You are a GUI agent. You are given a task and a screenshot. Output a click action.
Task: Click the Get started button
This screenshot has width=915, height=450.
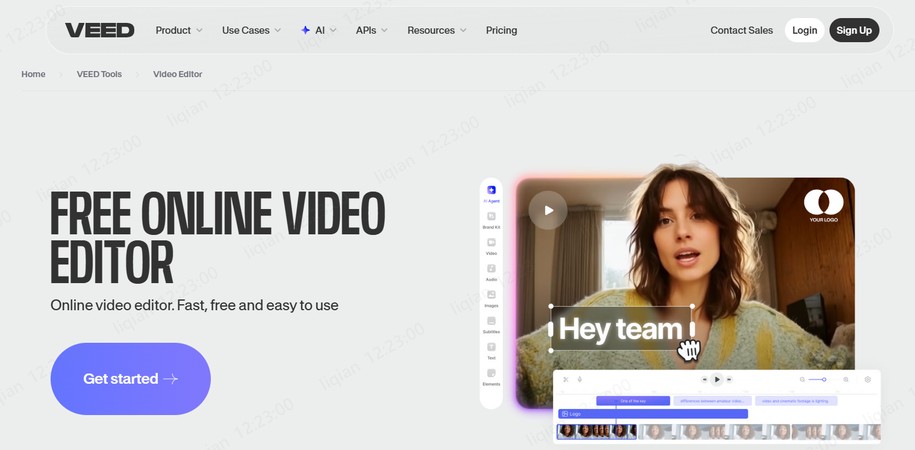(131, 379)
